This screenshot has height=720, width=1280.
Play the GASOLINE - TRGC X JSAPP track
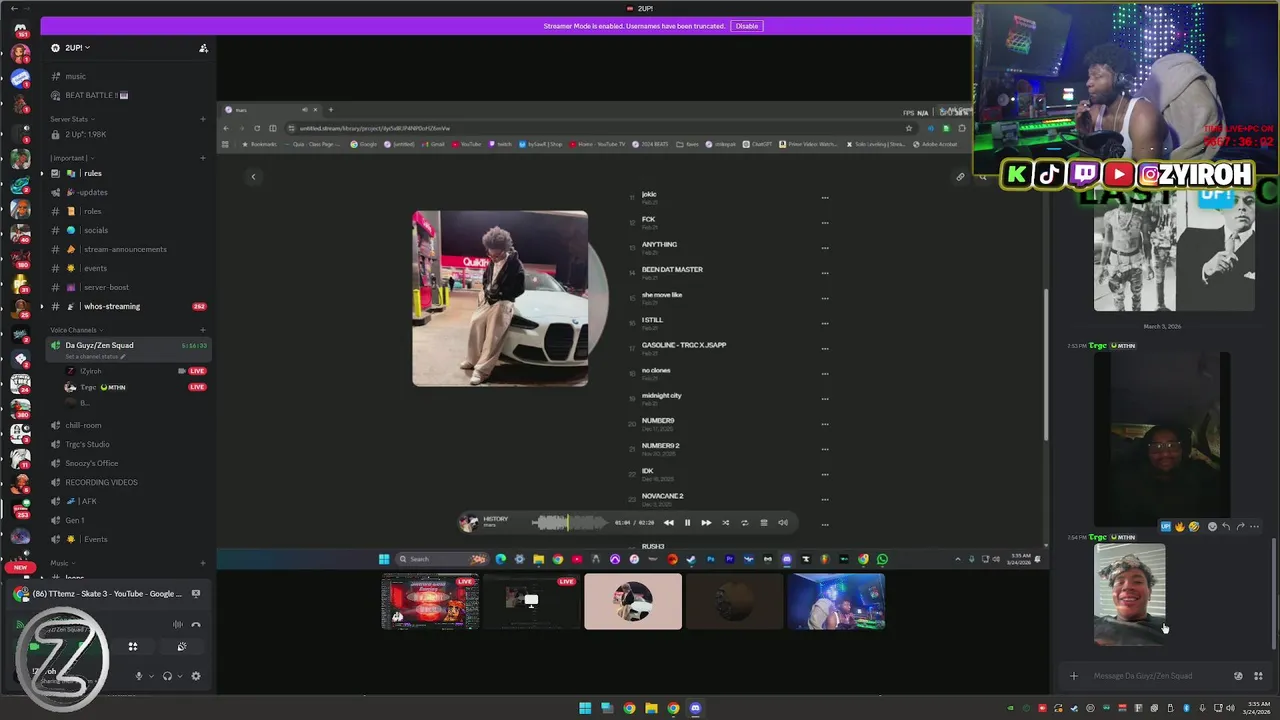pyautogui.click(x=684, y=345)
